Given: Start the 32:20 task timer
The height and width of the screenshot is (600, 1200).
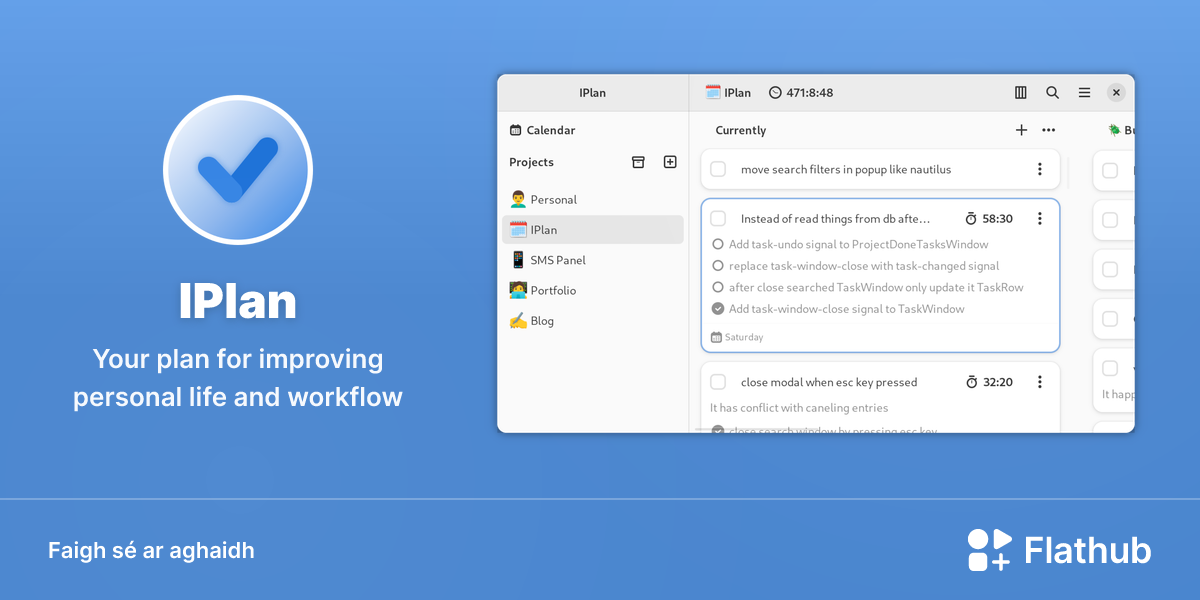Looking at the screenshot, I should (989, 382).
